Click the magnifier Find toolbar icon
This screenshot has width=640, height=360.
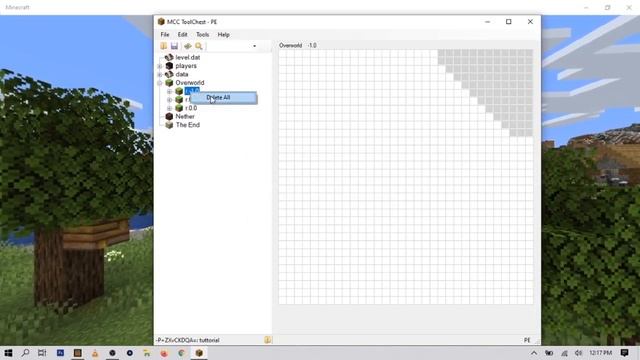(x=199, y=46)
